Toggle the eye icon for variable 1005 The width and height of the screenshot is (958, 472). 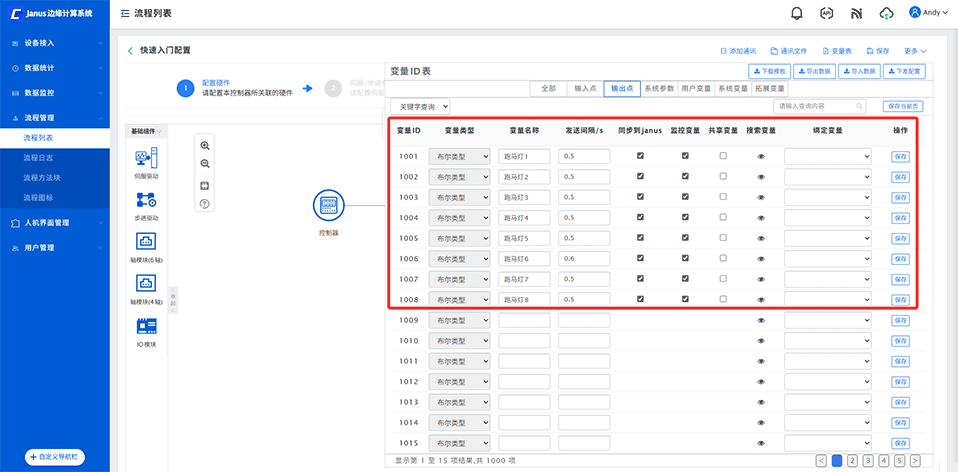761,238
